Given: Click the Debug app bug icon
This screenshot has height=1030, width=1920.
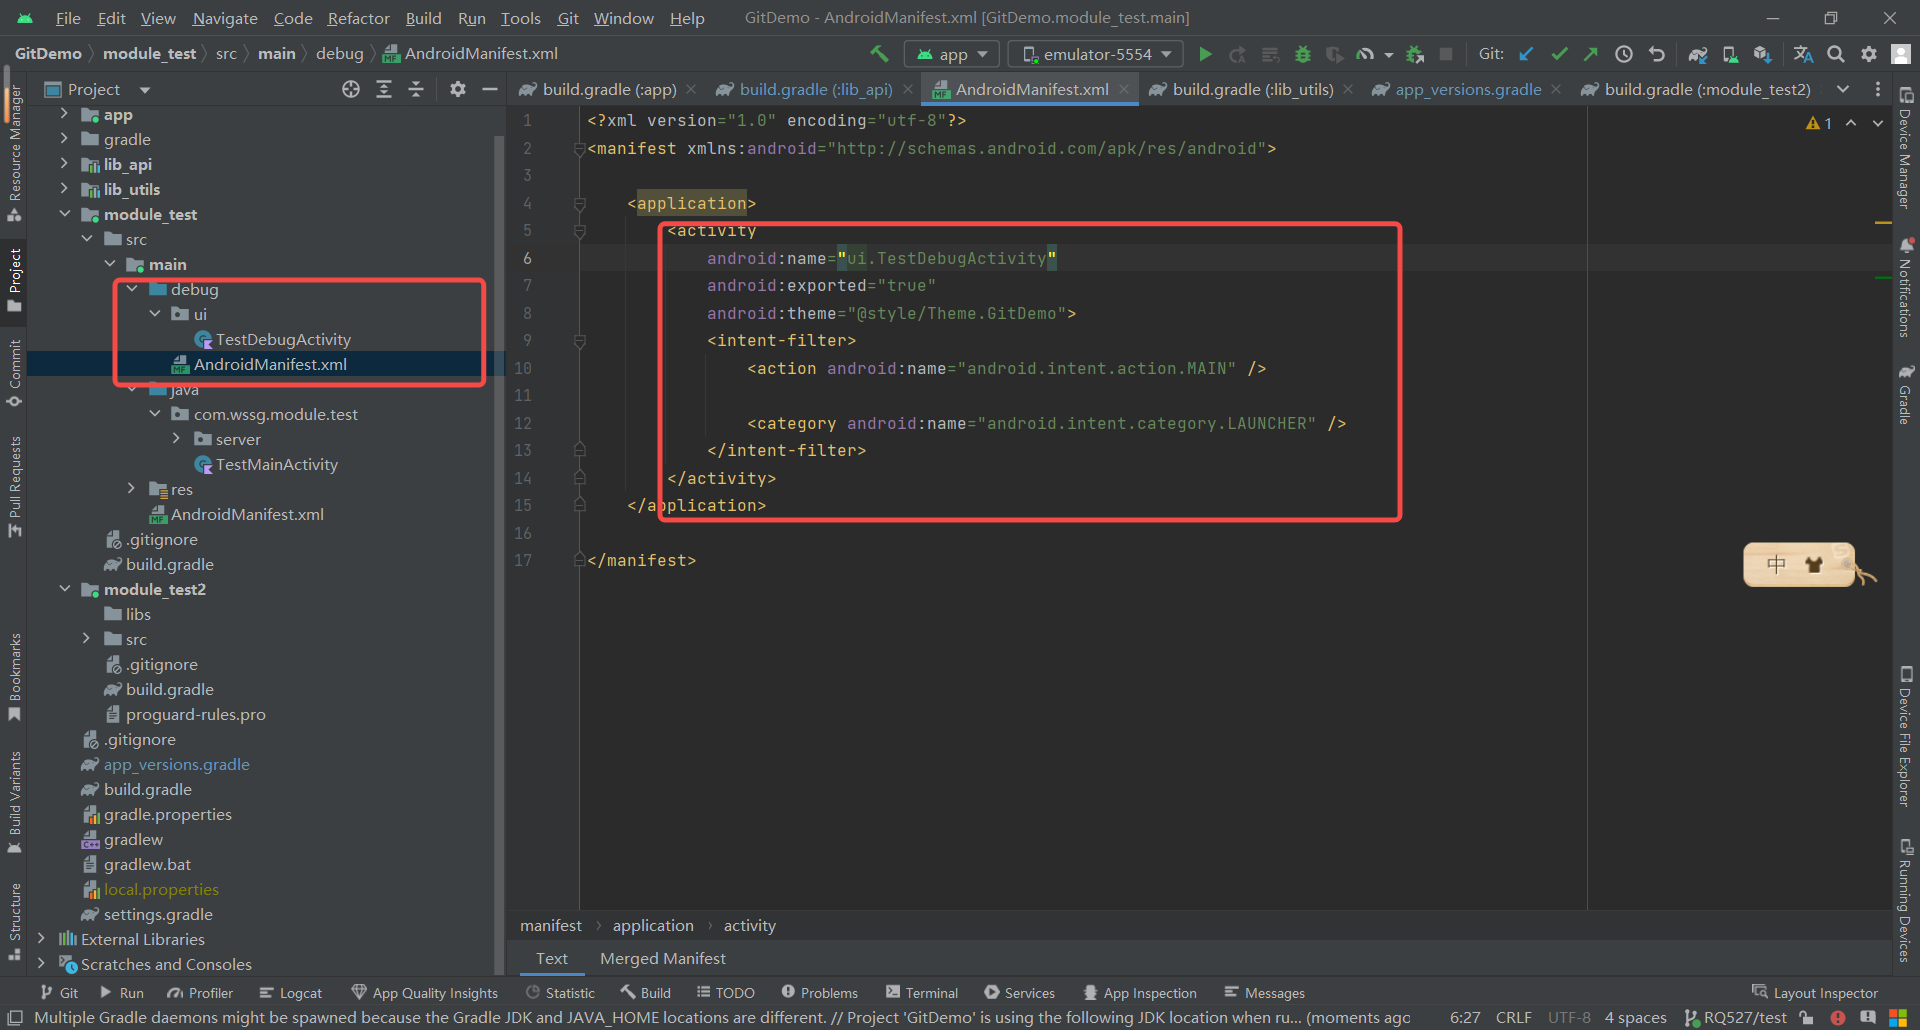Looking at the screenshot, I should coord(1302,54).
